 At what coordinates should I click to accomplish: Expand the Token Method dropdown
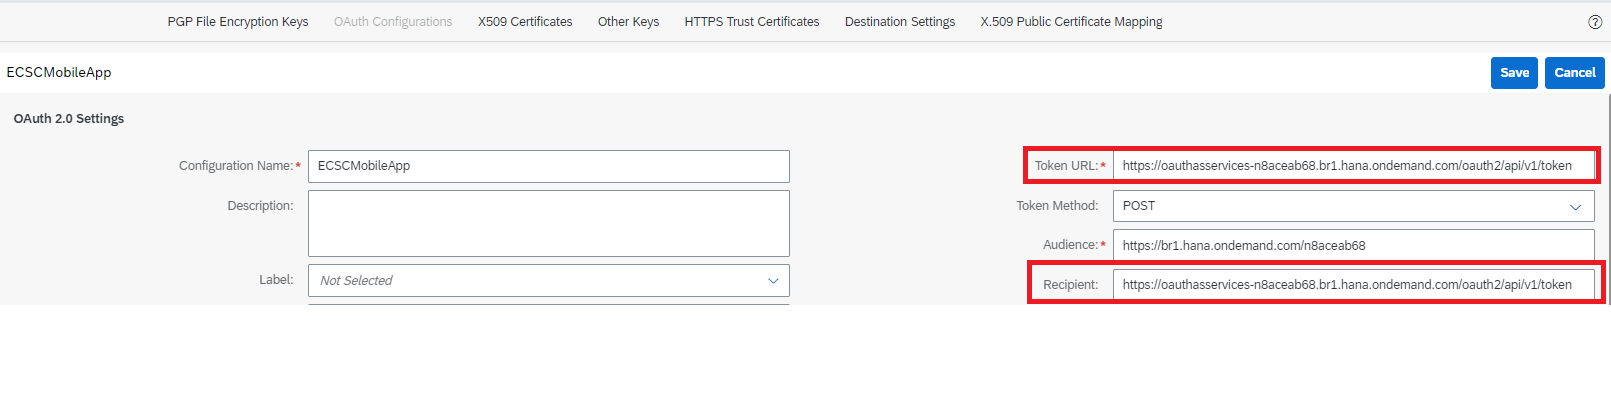(x=1354, y=206)
